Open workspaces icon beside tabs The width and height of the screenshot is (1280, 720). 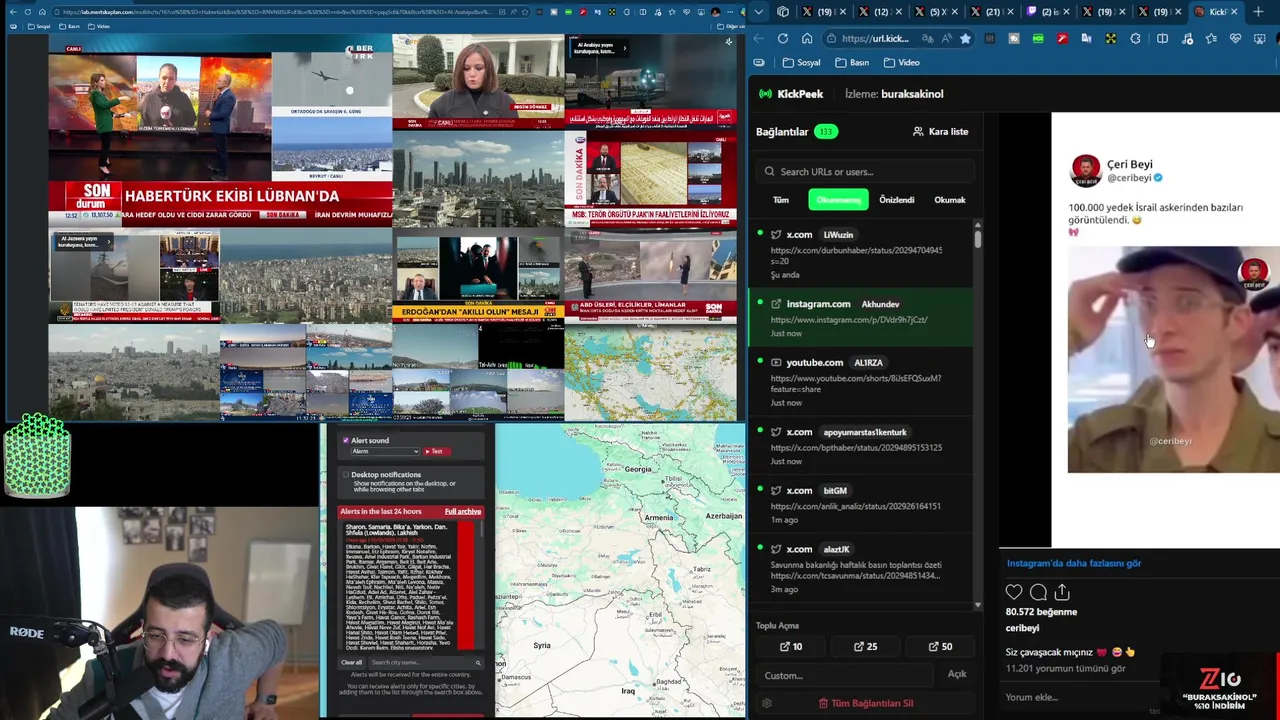tap(783, 12)
